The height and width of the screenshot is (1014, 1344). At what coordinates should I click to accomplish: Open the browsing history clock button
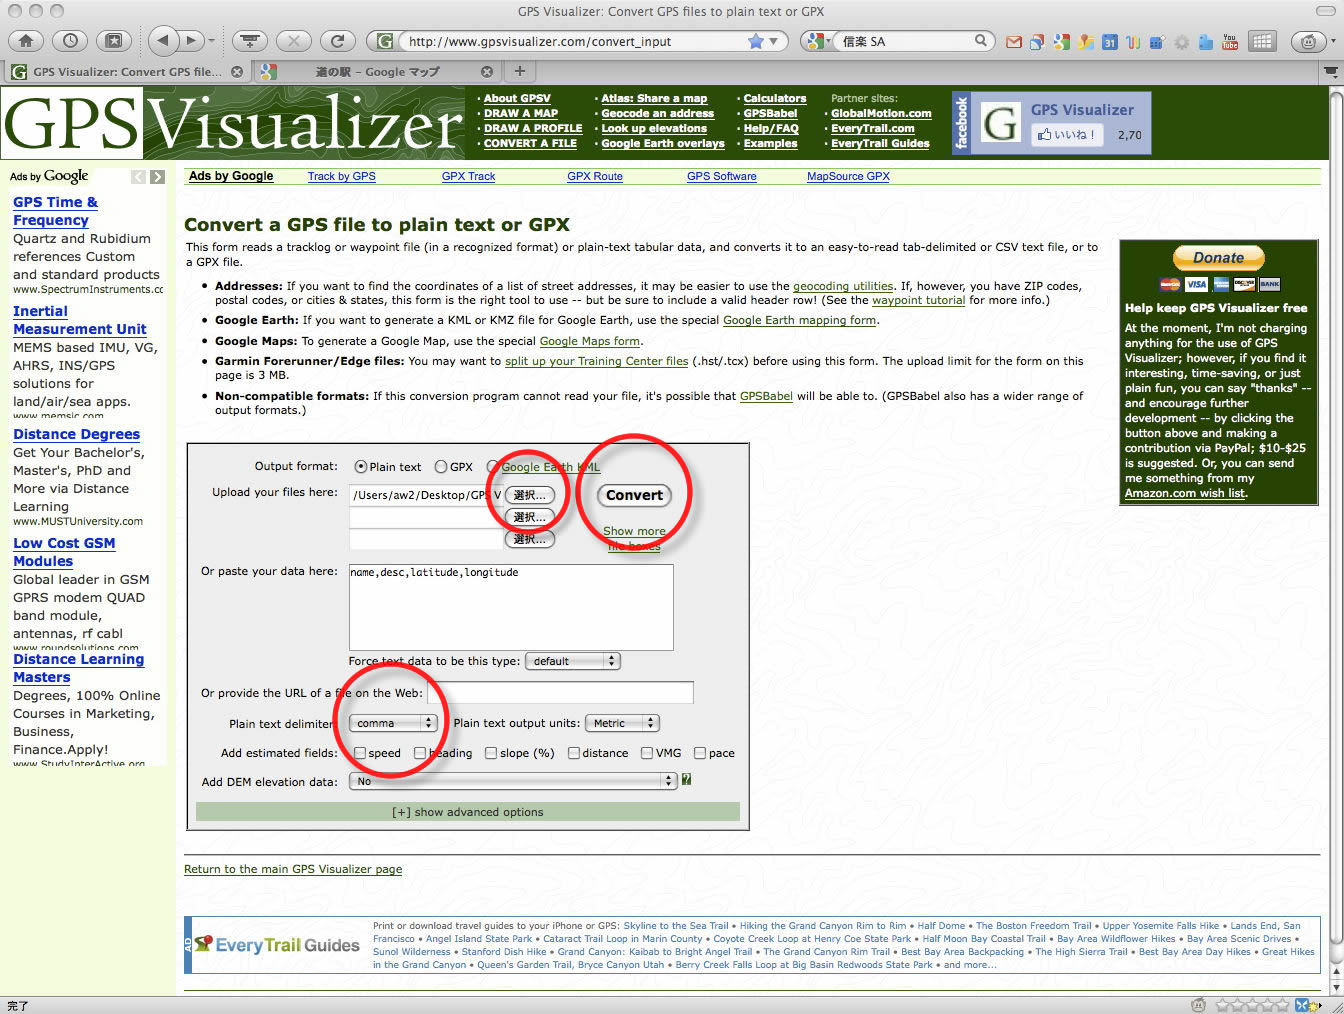pyautogui.click(x=70, y=41)
